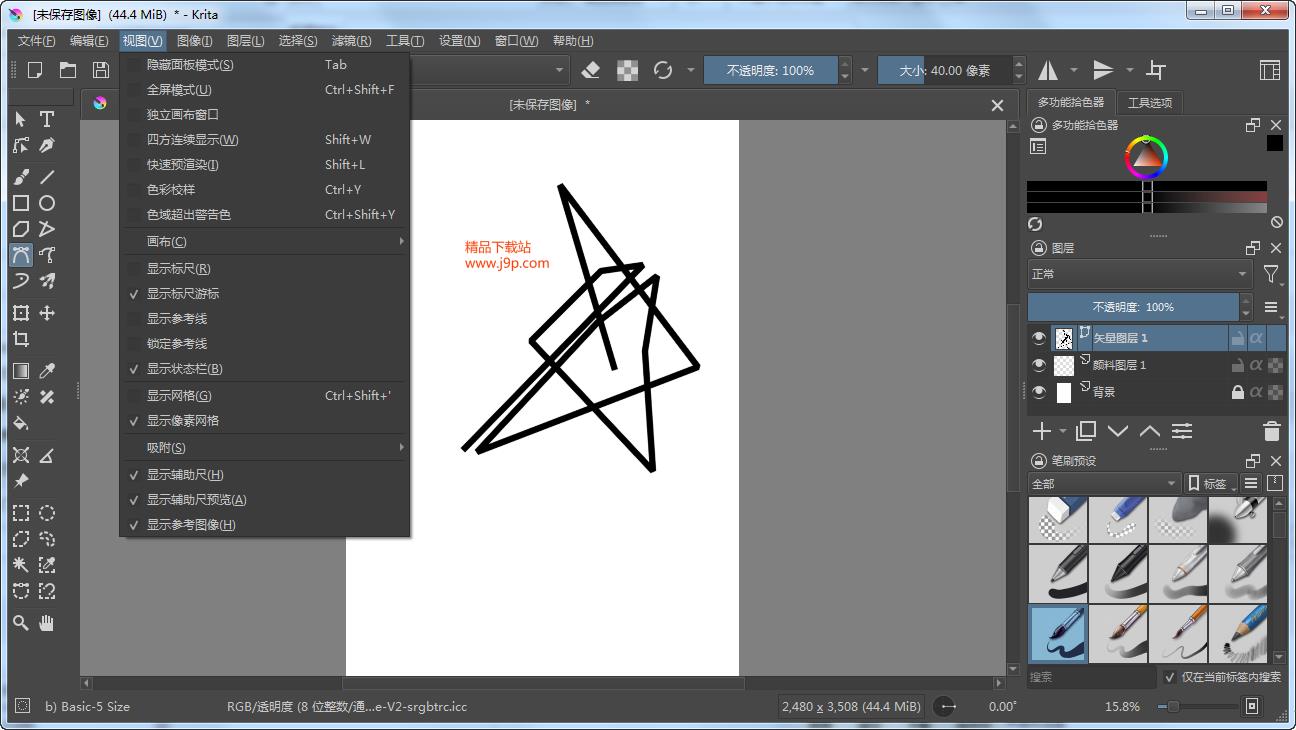The width and height of the screenshot is (1296, 730).
Task: Toggle 仅在当前标签内搜索 checkbox
Action: (x=1169, y=677)
